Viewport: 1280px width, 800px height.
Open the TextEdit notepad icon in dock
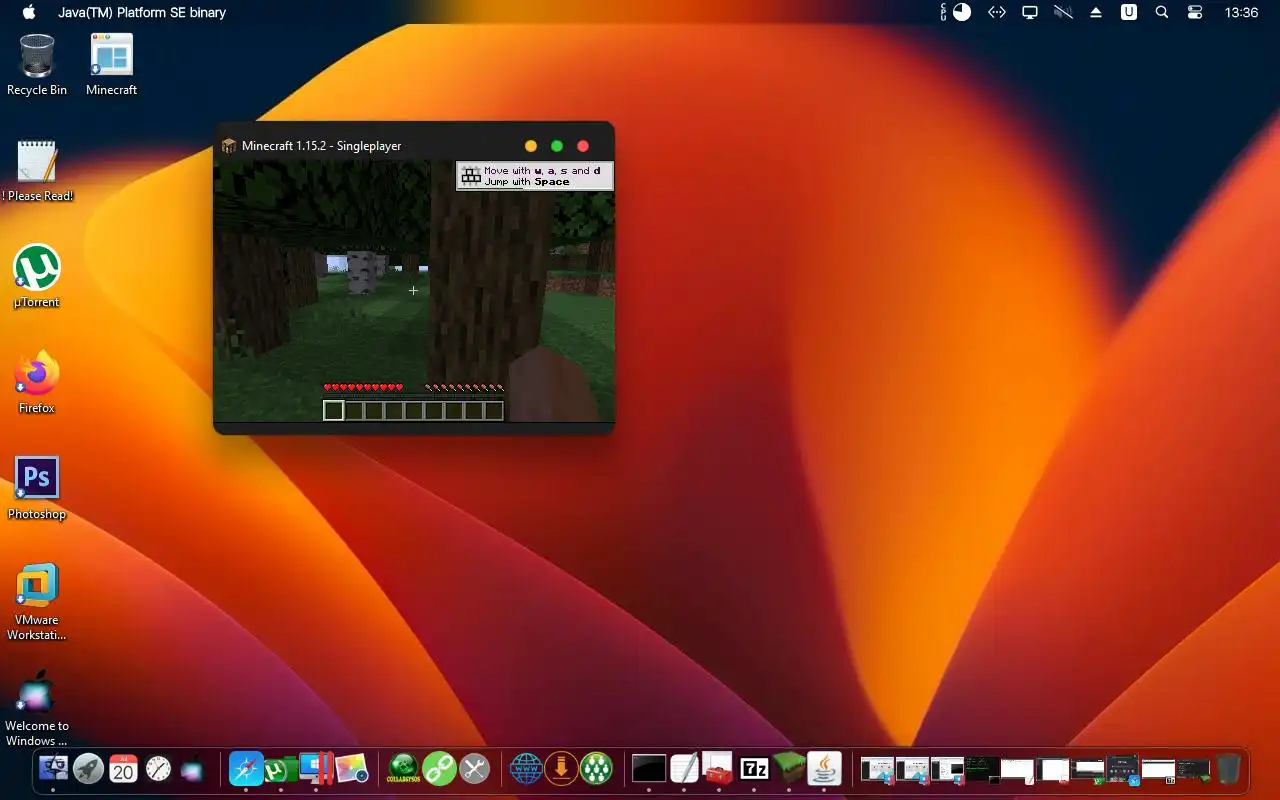(x=684, y=768)
